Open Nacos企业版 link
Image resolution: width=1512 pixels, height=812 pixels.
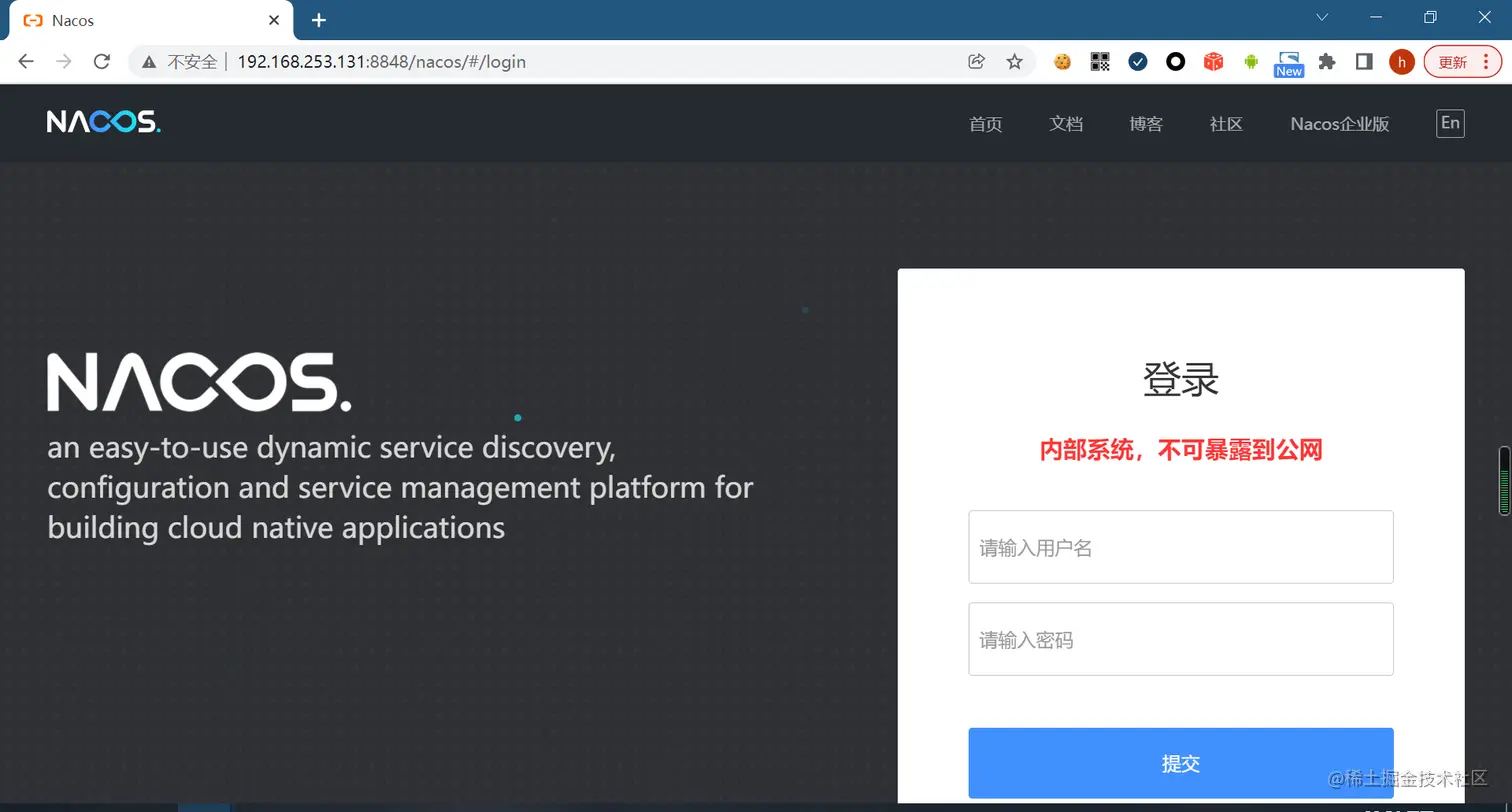[1340, 124]
